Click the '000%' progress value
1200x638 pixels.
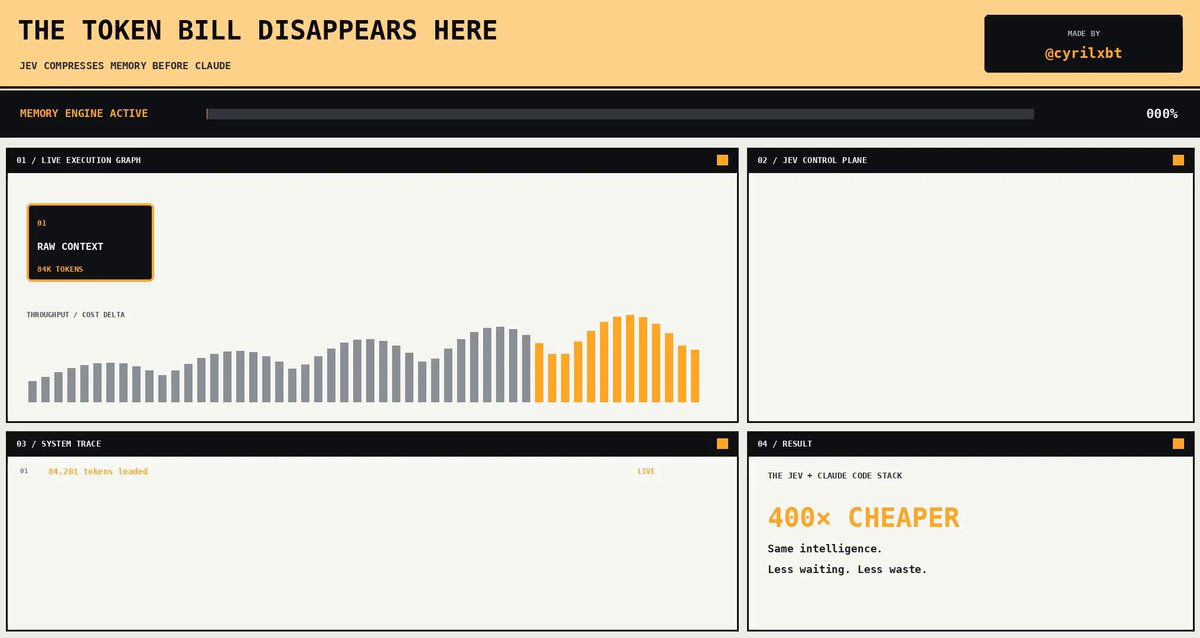(x=1161, y=114)
